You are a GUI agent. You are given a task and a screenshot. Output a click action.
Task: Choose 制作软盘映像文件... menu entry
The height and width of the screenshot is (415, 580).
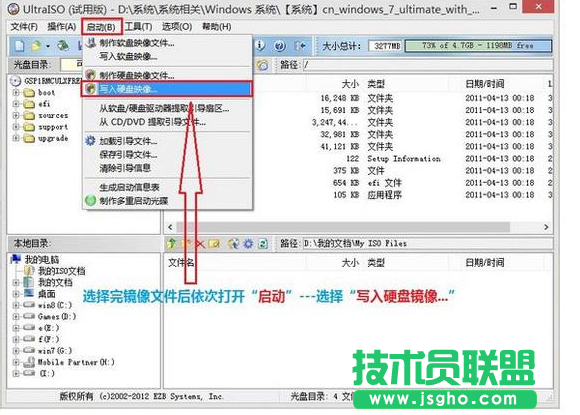pos(168,43)
